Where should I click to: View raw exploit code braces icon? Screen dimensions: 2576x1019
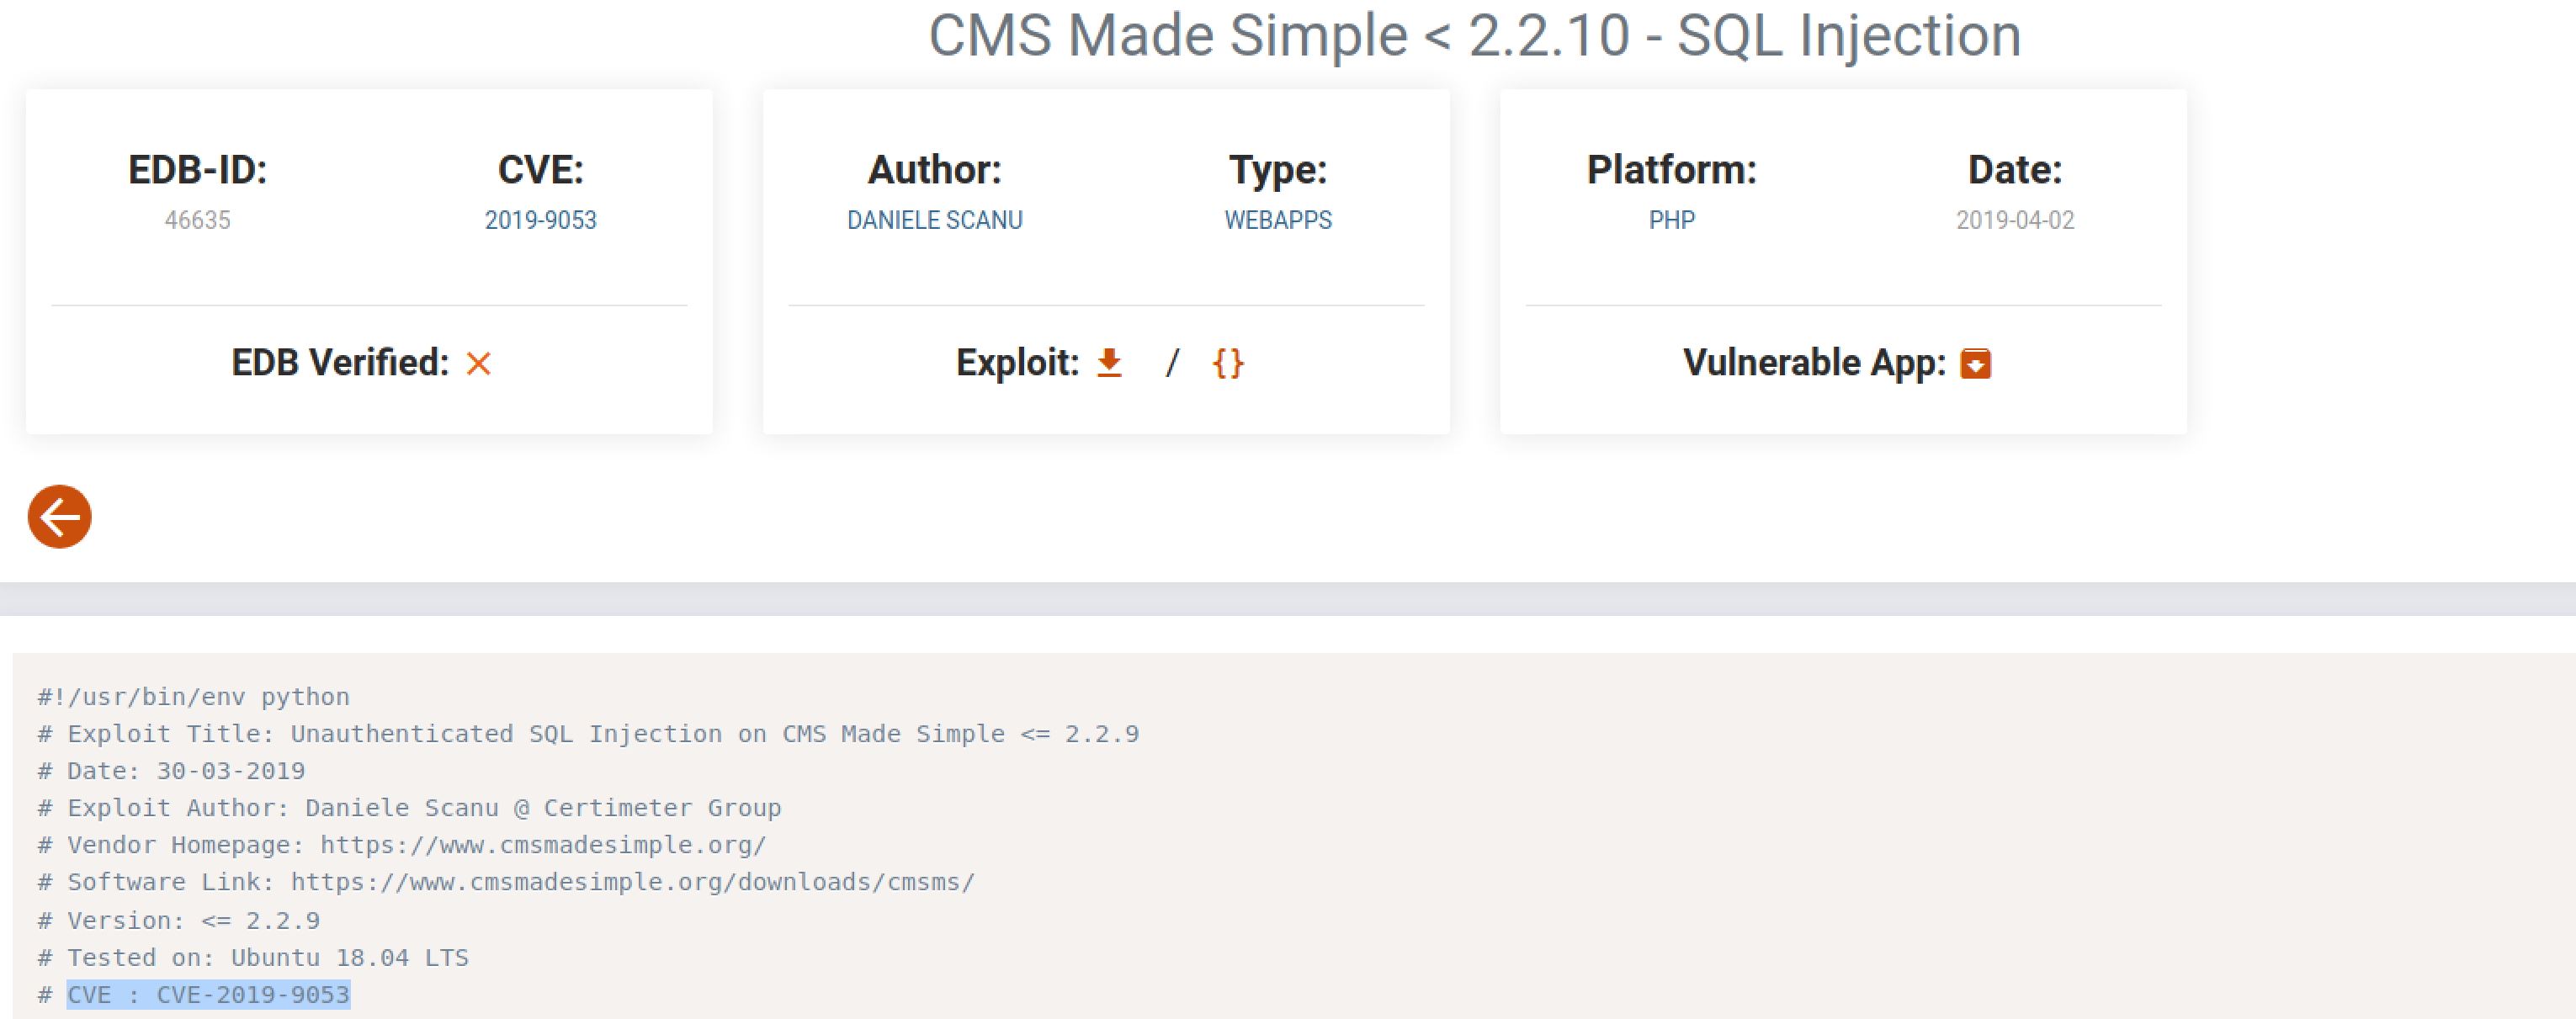1228,362
